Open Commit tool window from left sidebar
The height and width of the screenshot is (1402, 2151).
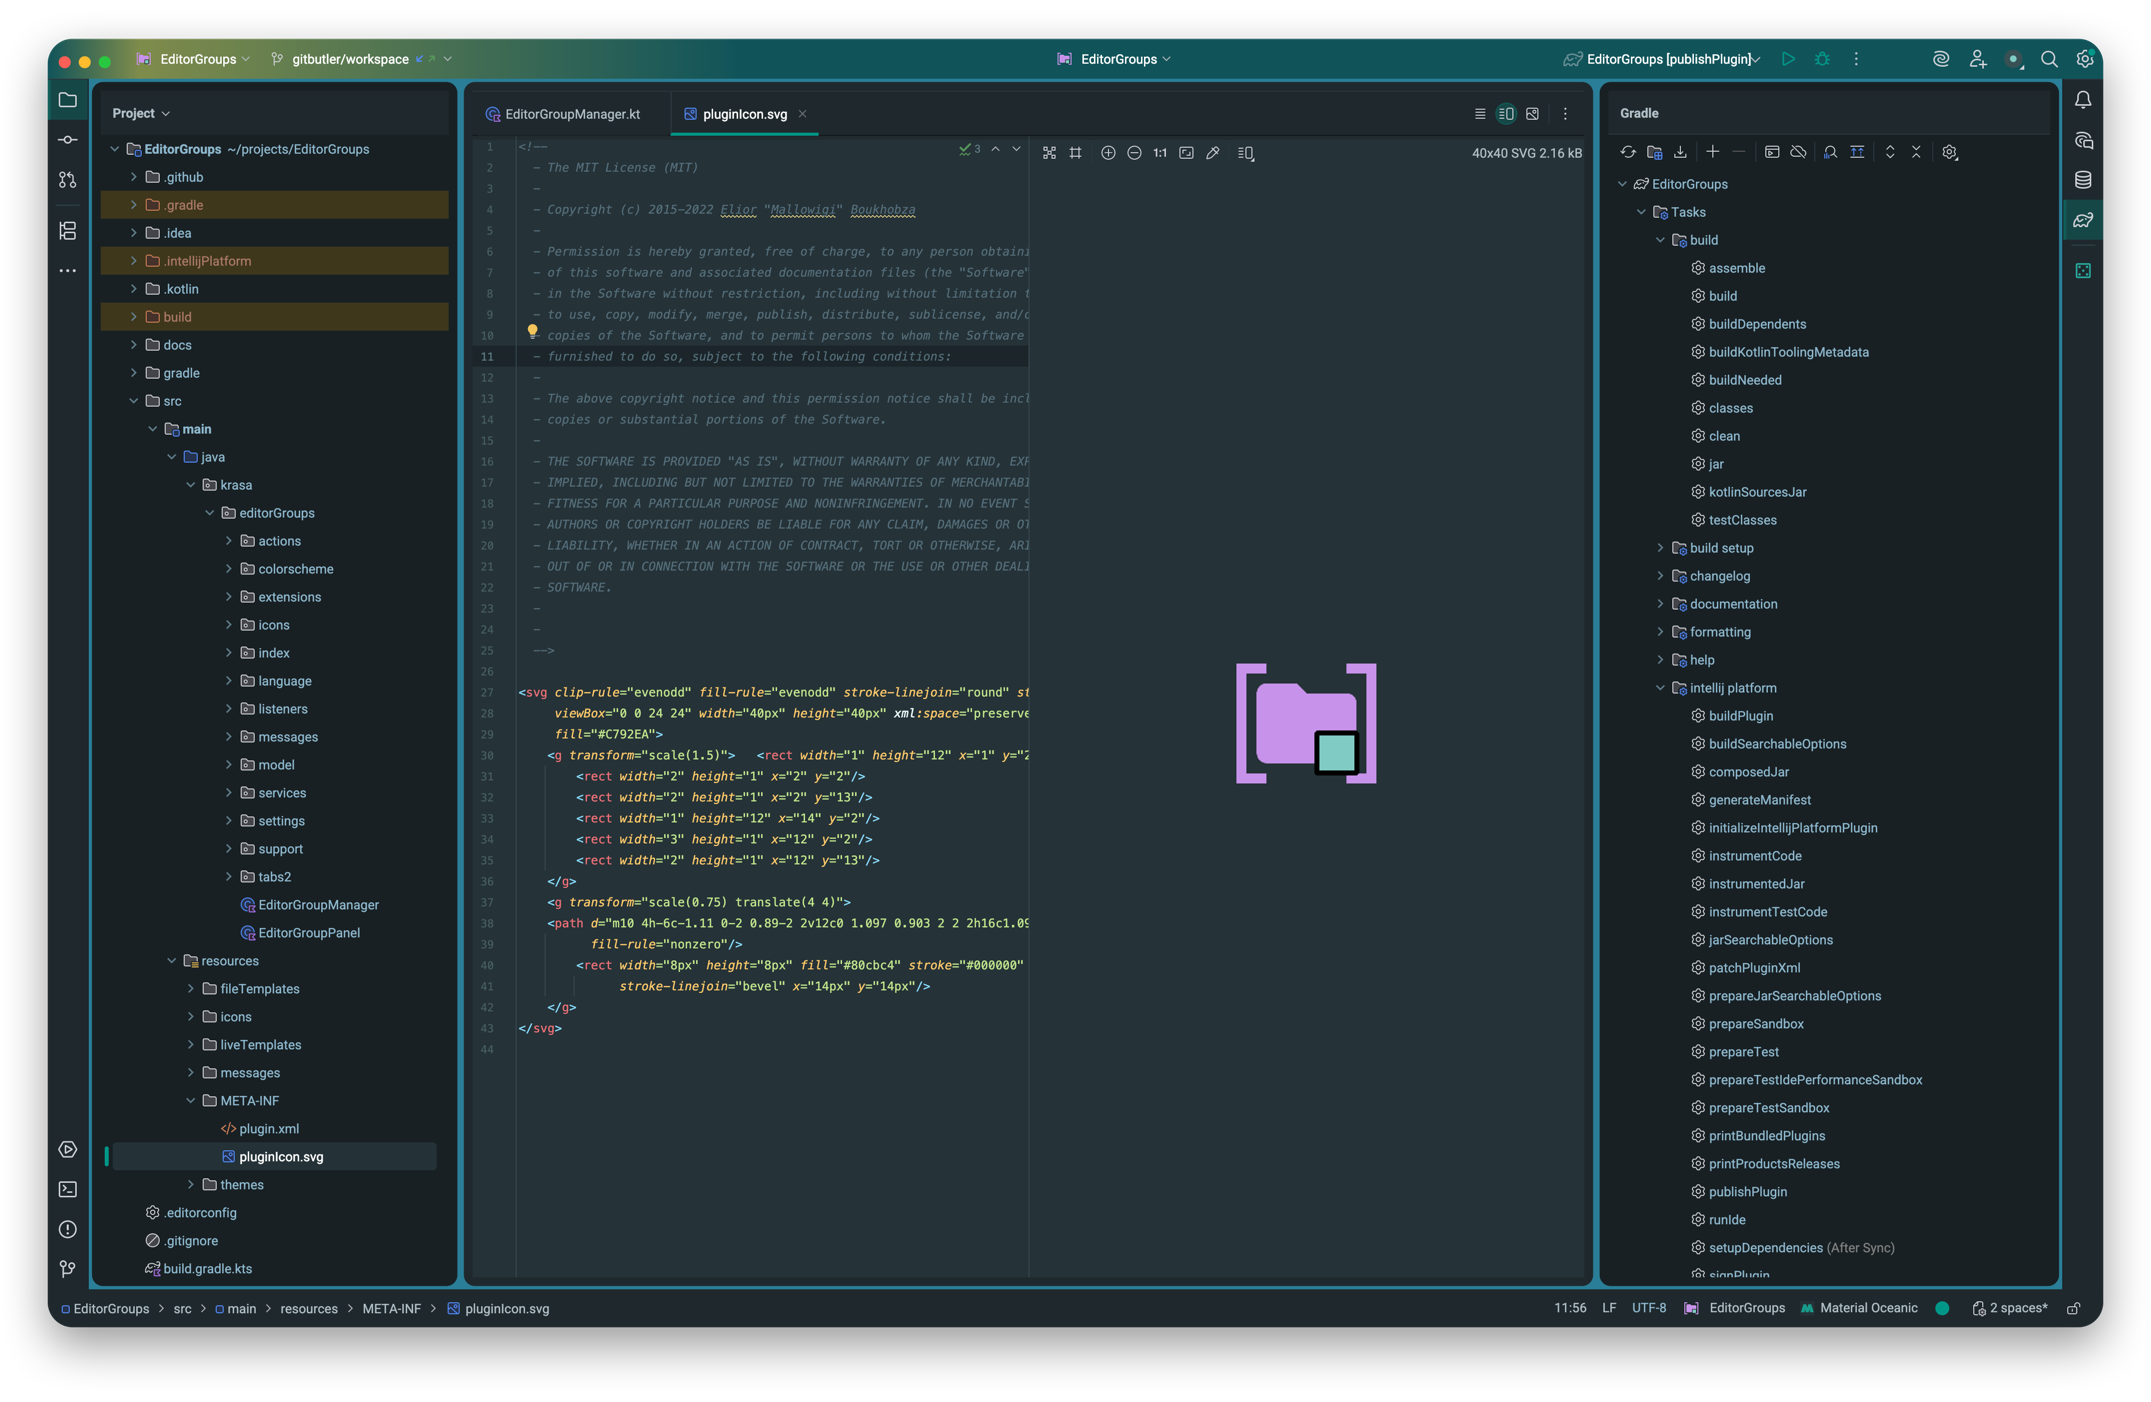(68, 140)
